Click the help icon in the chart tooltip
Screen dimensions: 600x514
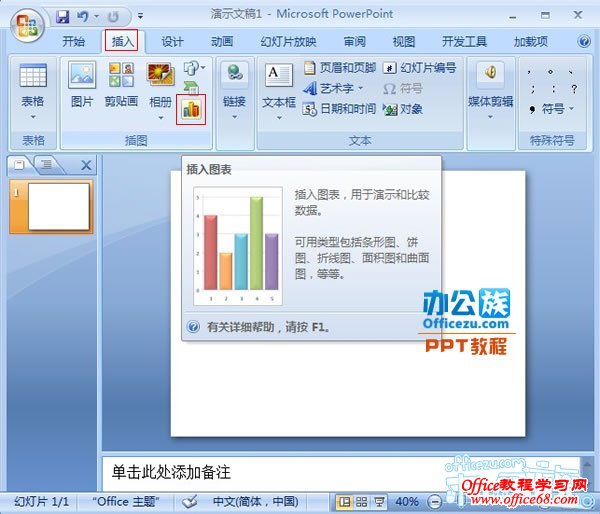pyautogui.click(x=193, y=327)
